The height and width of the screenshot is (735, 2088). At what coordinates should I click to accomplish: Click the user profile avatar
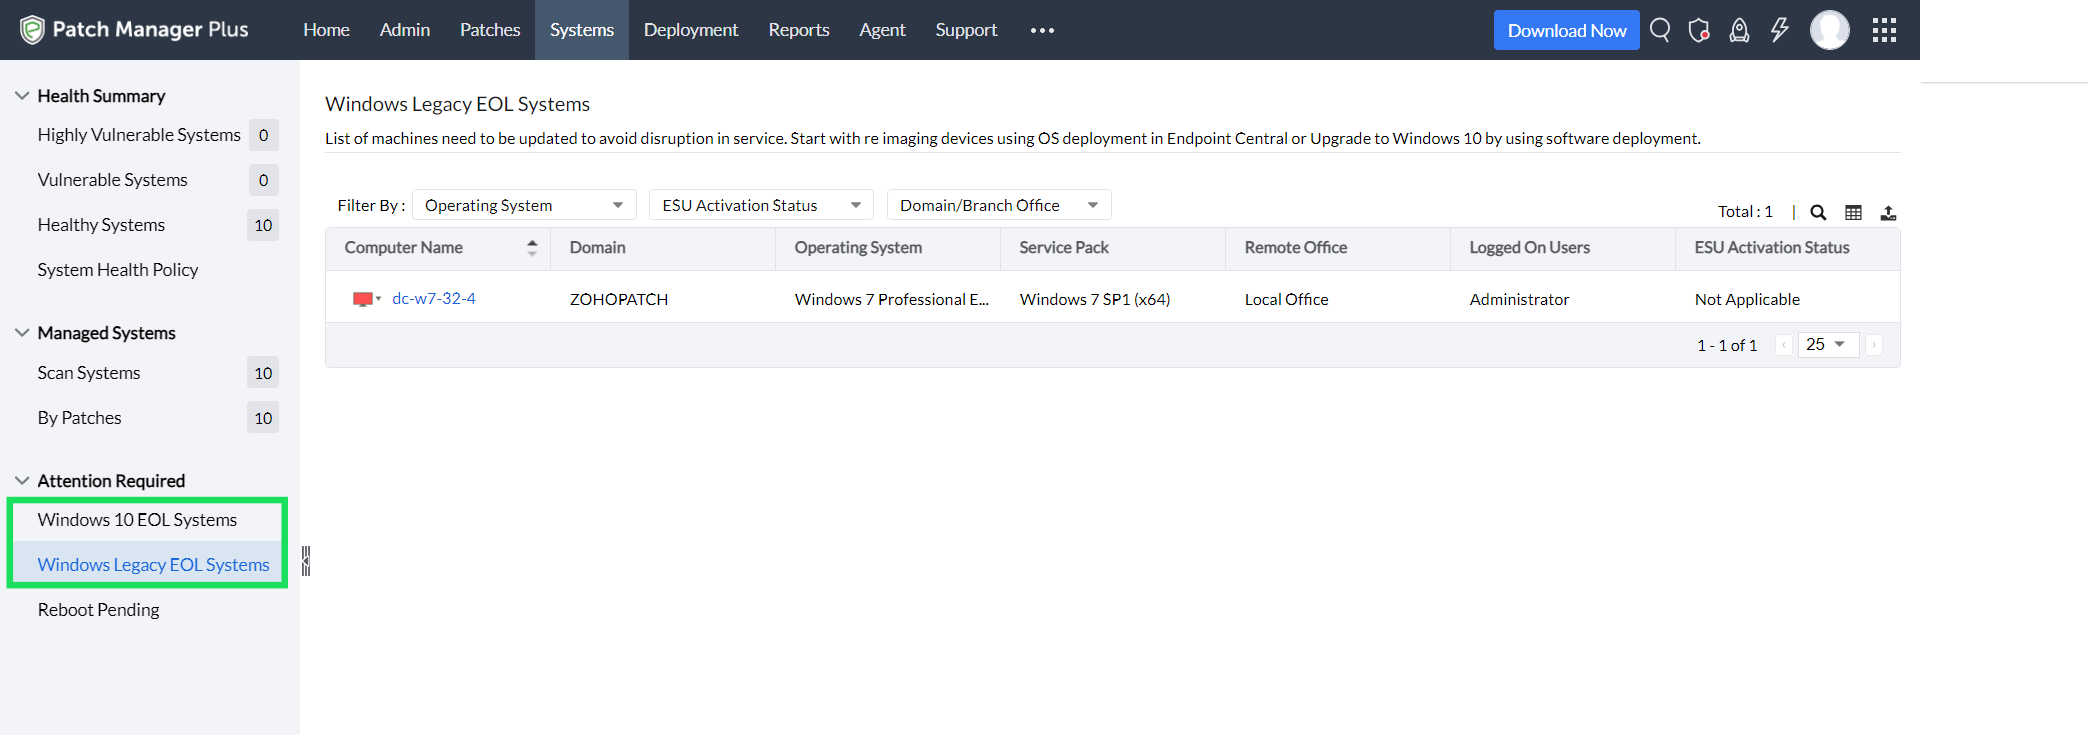(1829, 30)
